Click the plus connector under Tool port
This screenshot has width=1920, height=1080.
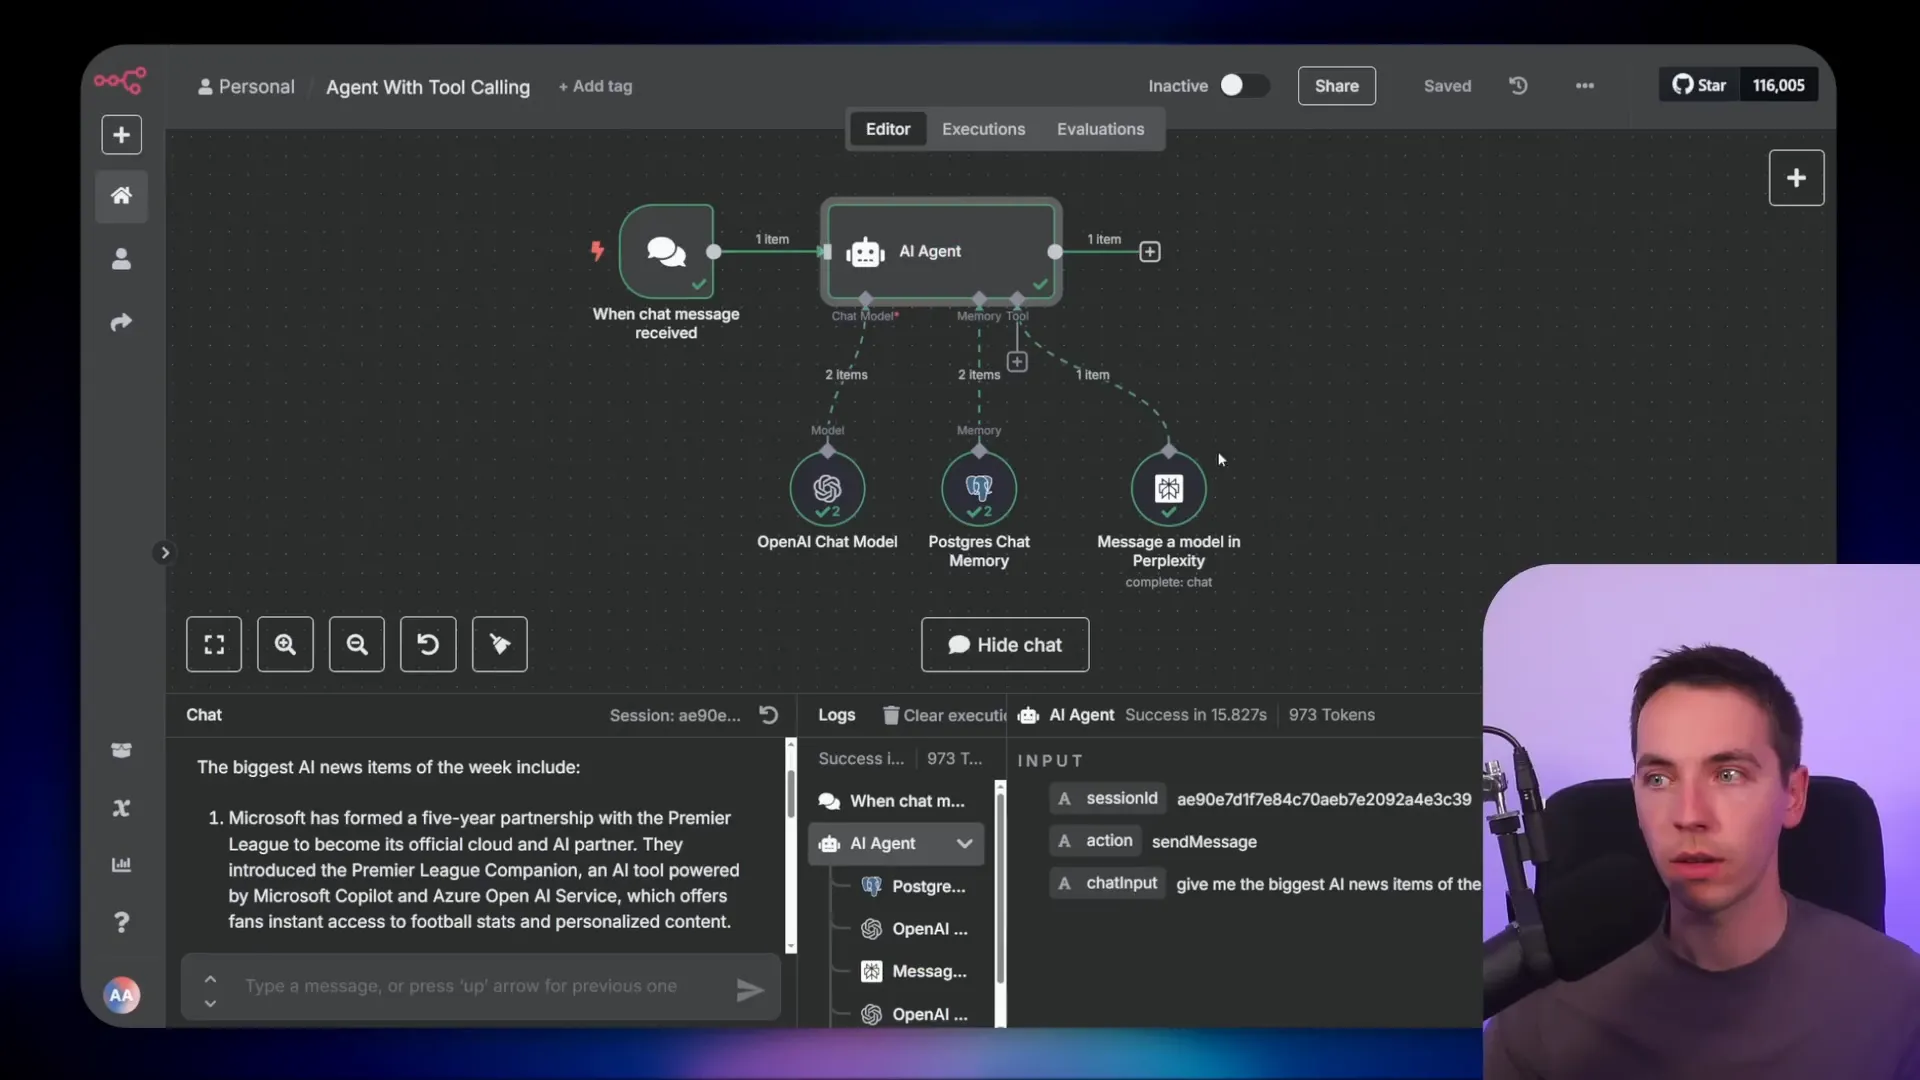pos(1017,361)
